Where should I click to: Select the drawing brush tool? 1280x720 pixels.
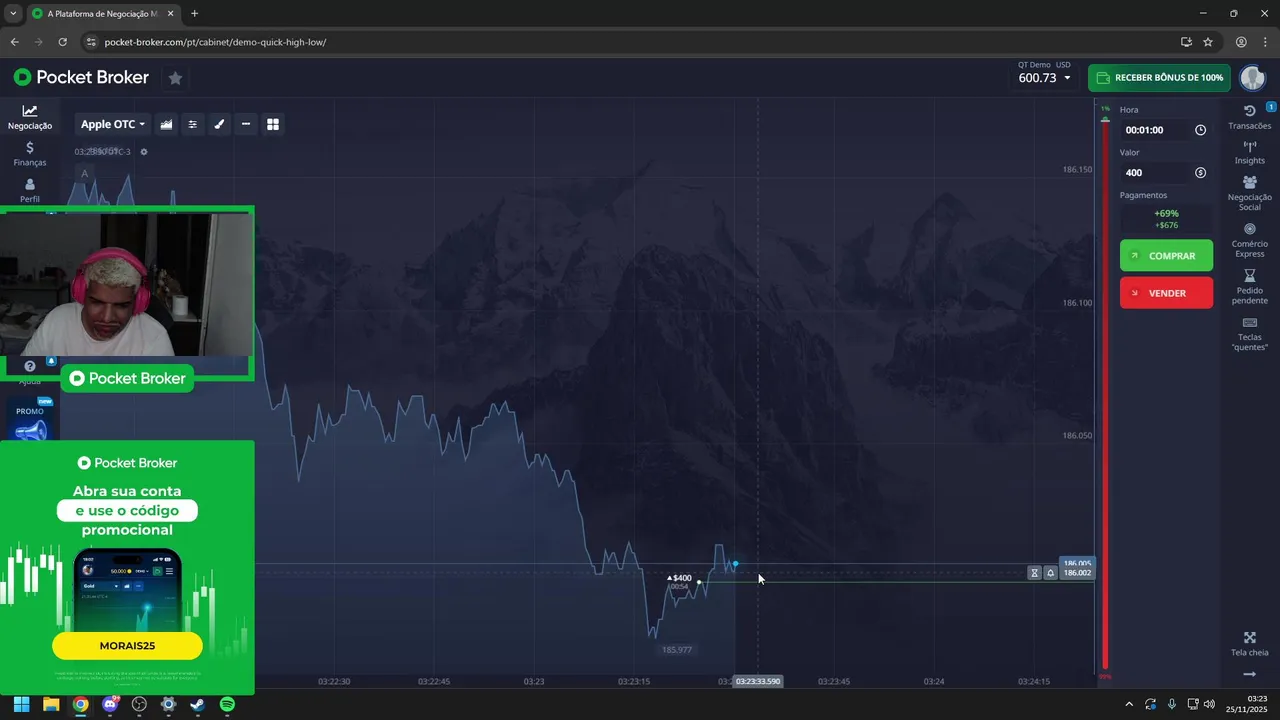tap(219, 124)
